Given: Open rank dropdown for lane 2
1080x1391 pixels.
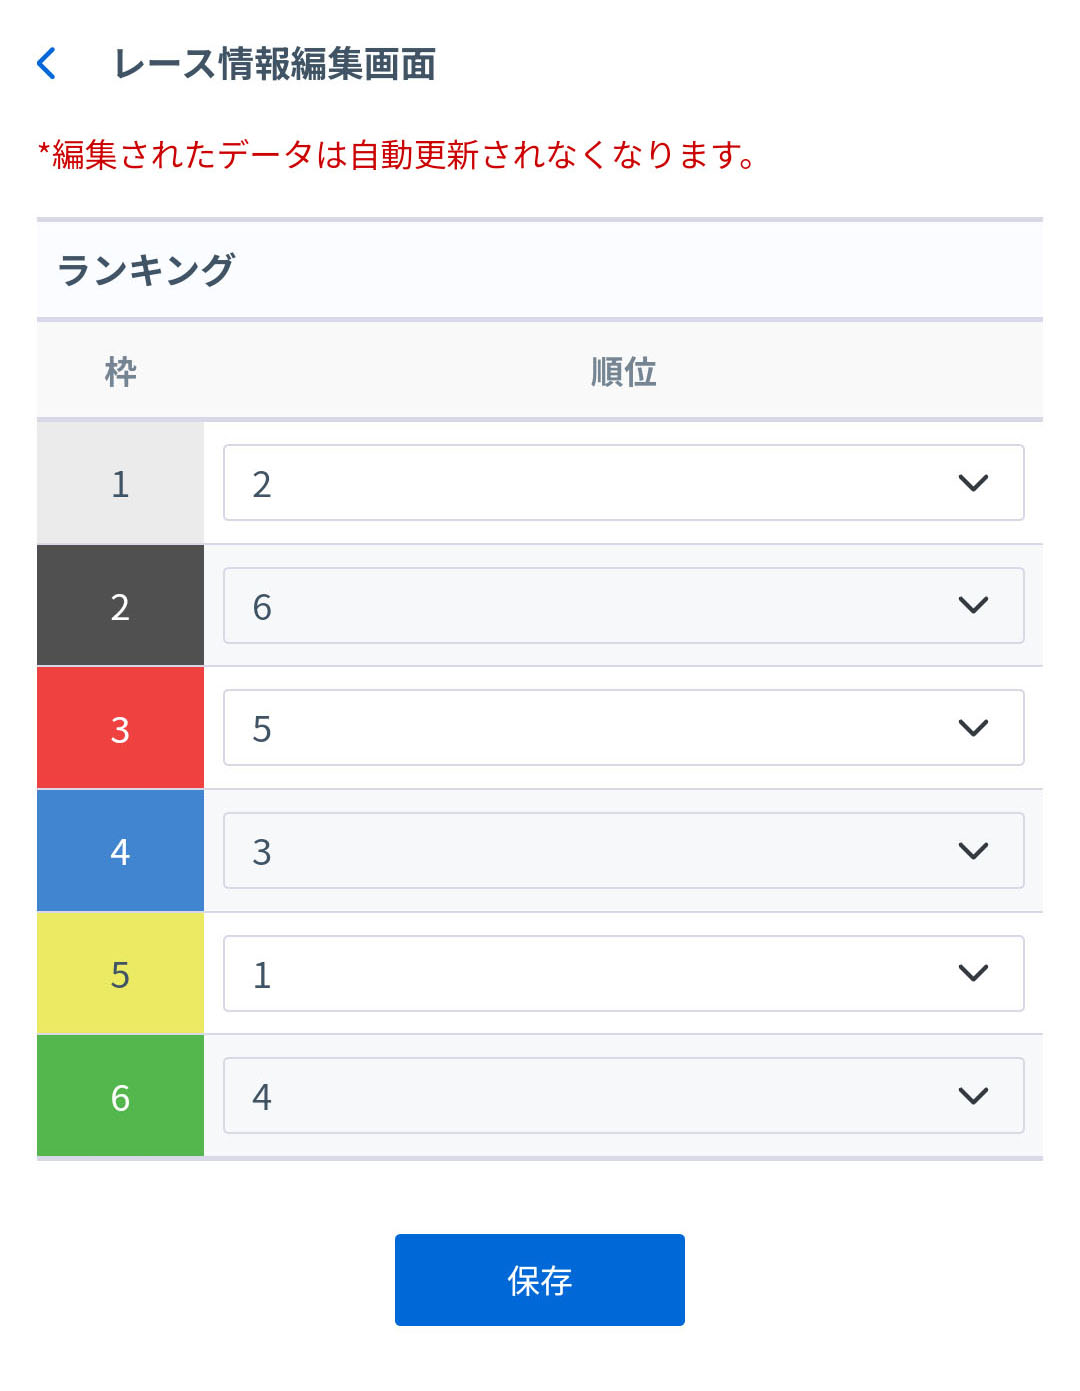Looking at the screenshot, I should (622, 606).
